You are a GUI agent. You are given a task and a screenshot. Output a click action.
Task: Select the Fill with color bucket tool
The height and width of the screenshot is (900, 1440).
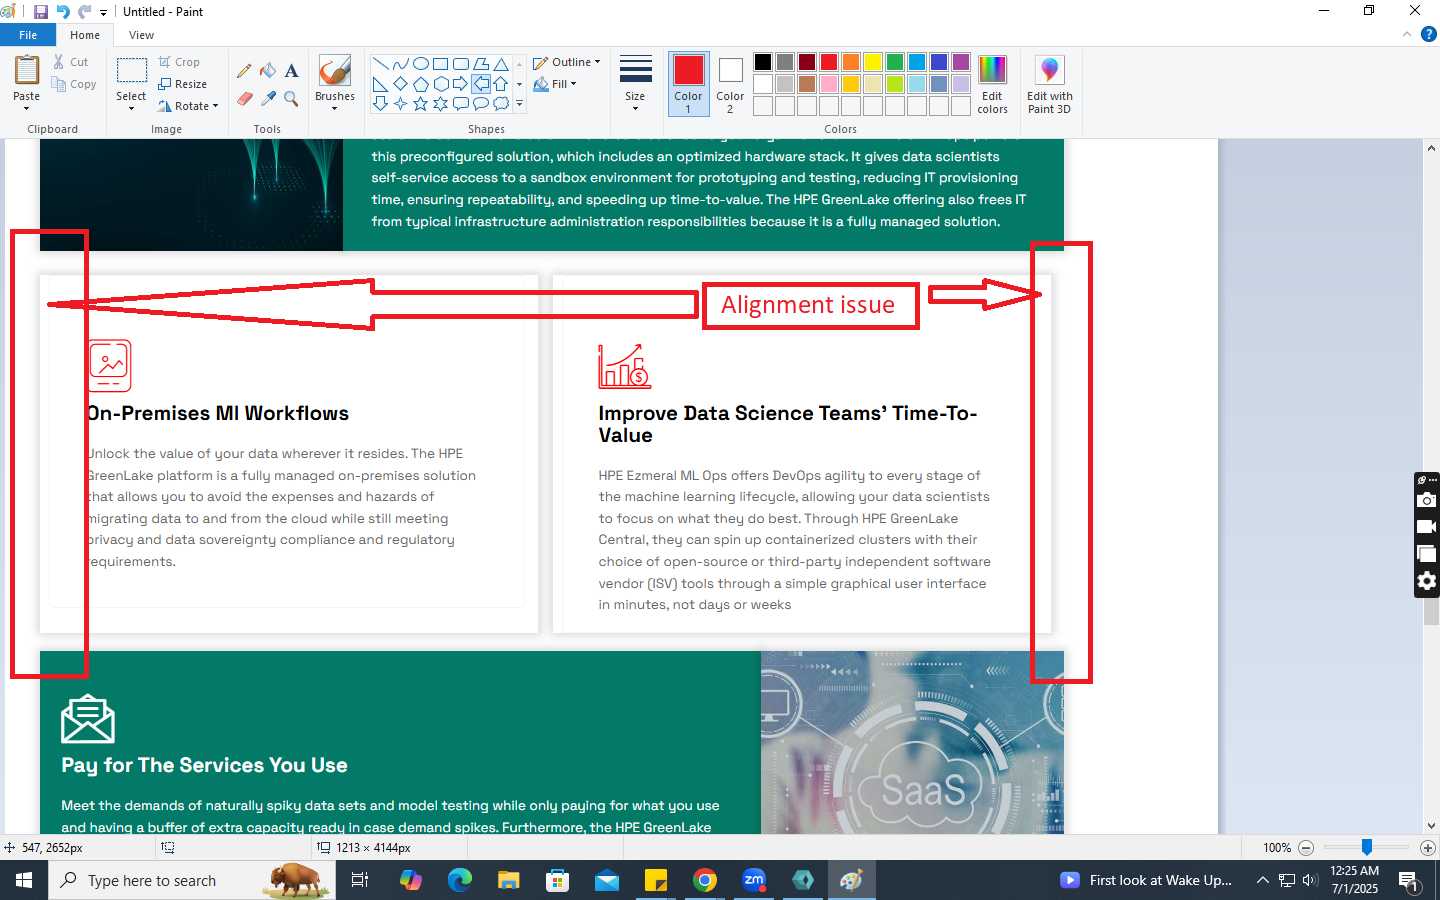click(x=268, y=71)
